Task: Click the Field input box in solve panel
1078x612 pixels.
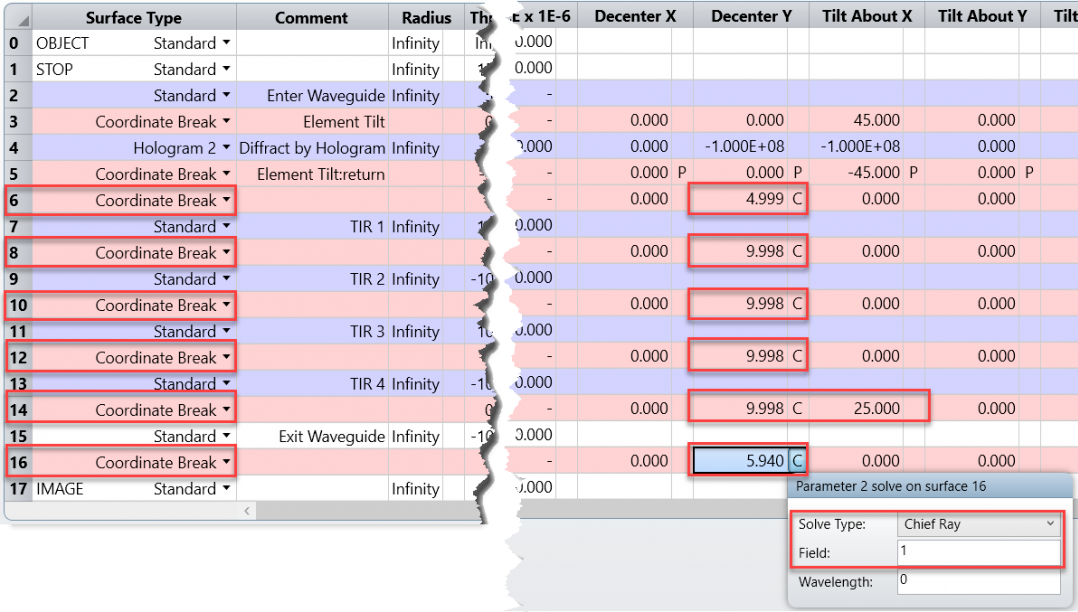Action: click(978, 552)
